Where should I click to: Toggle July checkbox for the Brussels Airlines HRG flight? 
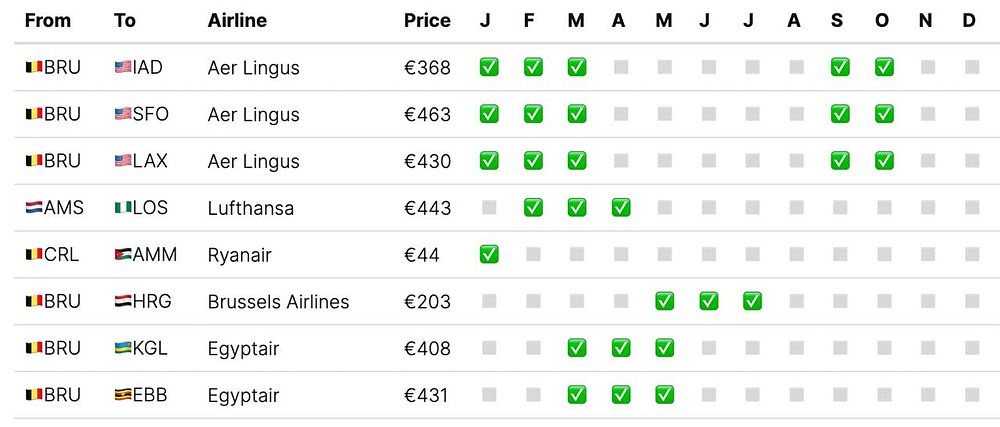pos(752,301)
